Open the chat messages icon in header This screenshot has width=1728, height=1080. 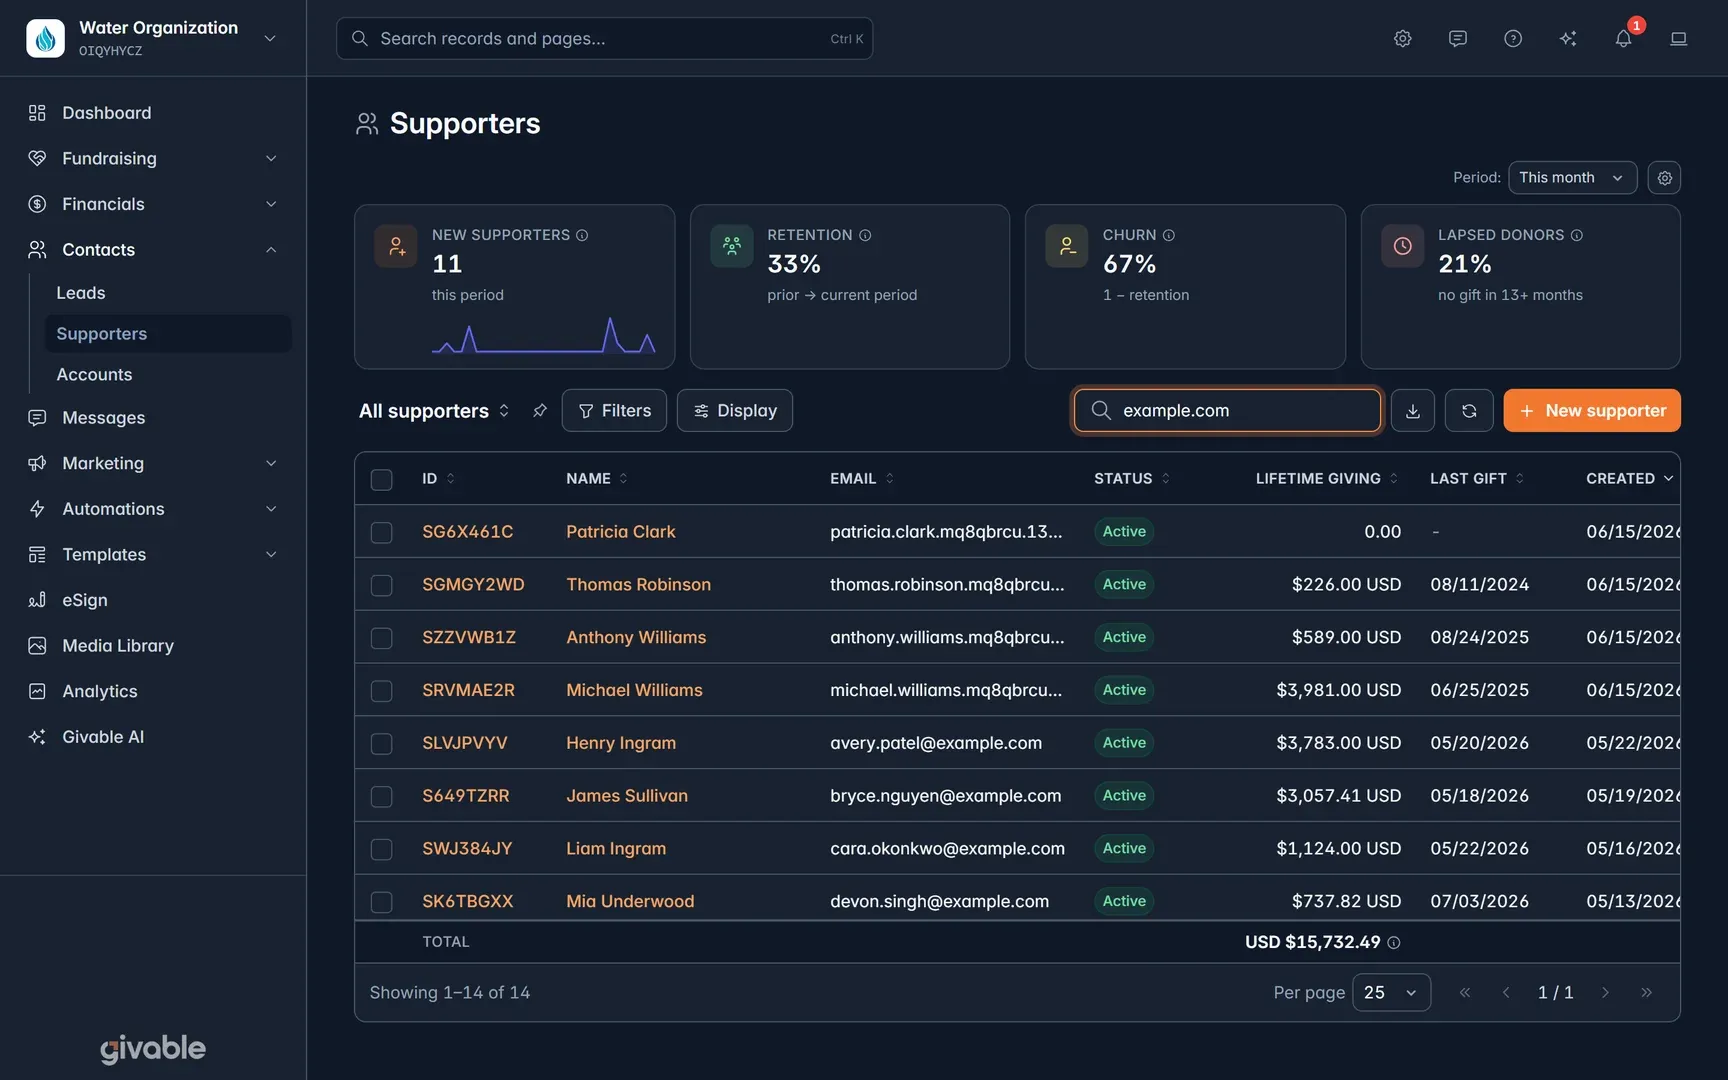tap(1458, 38)
